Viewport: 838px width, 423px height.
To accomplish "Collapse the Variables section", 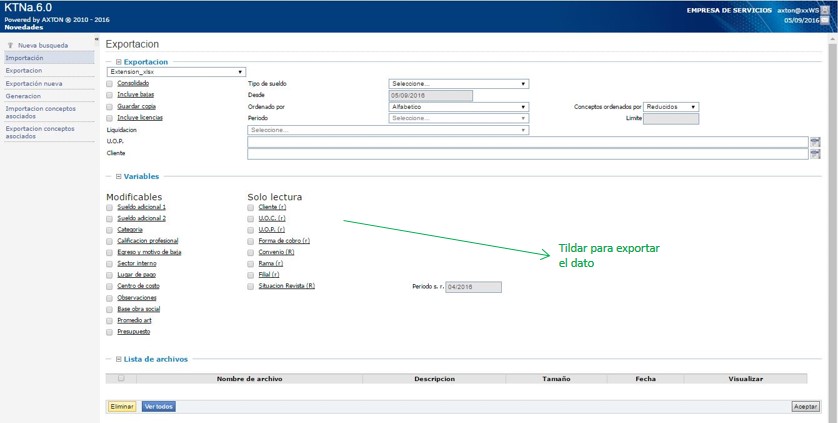I will coord(119,176).
